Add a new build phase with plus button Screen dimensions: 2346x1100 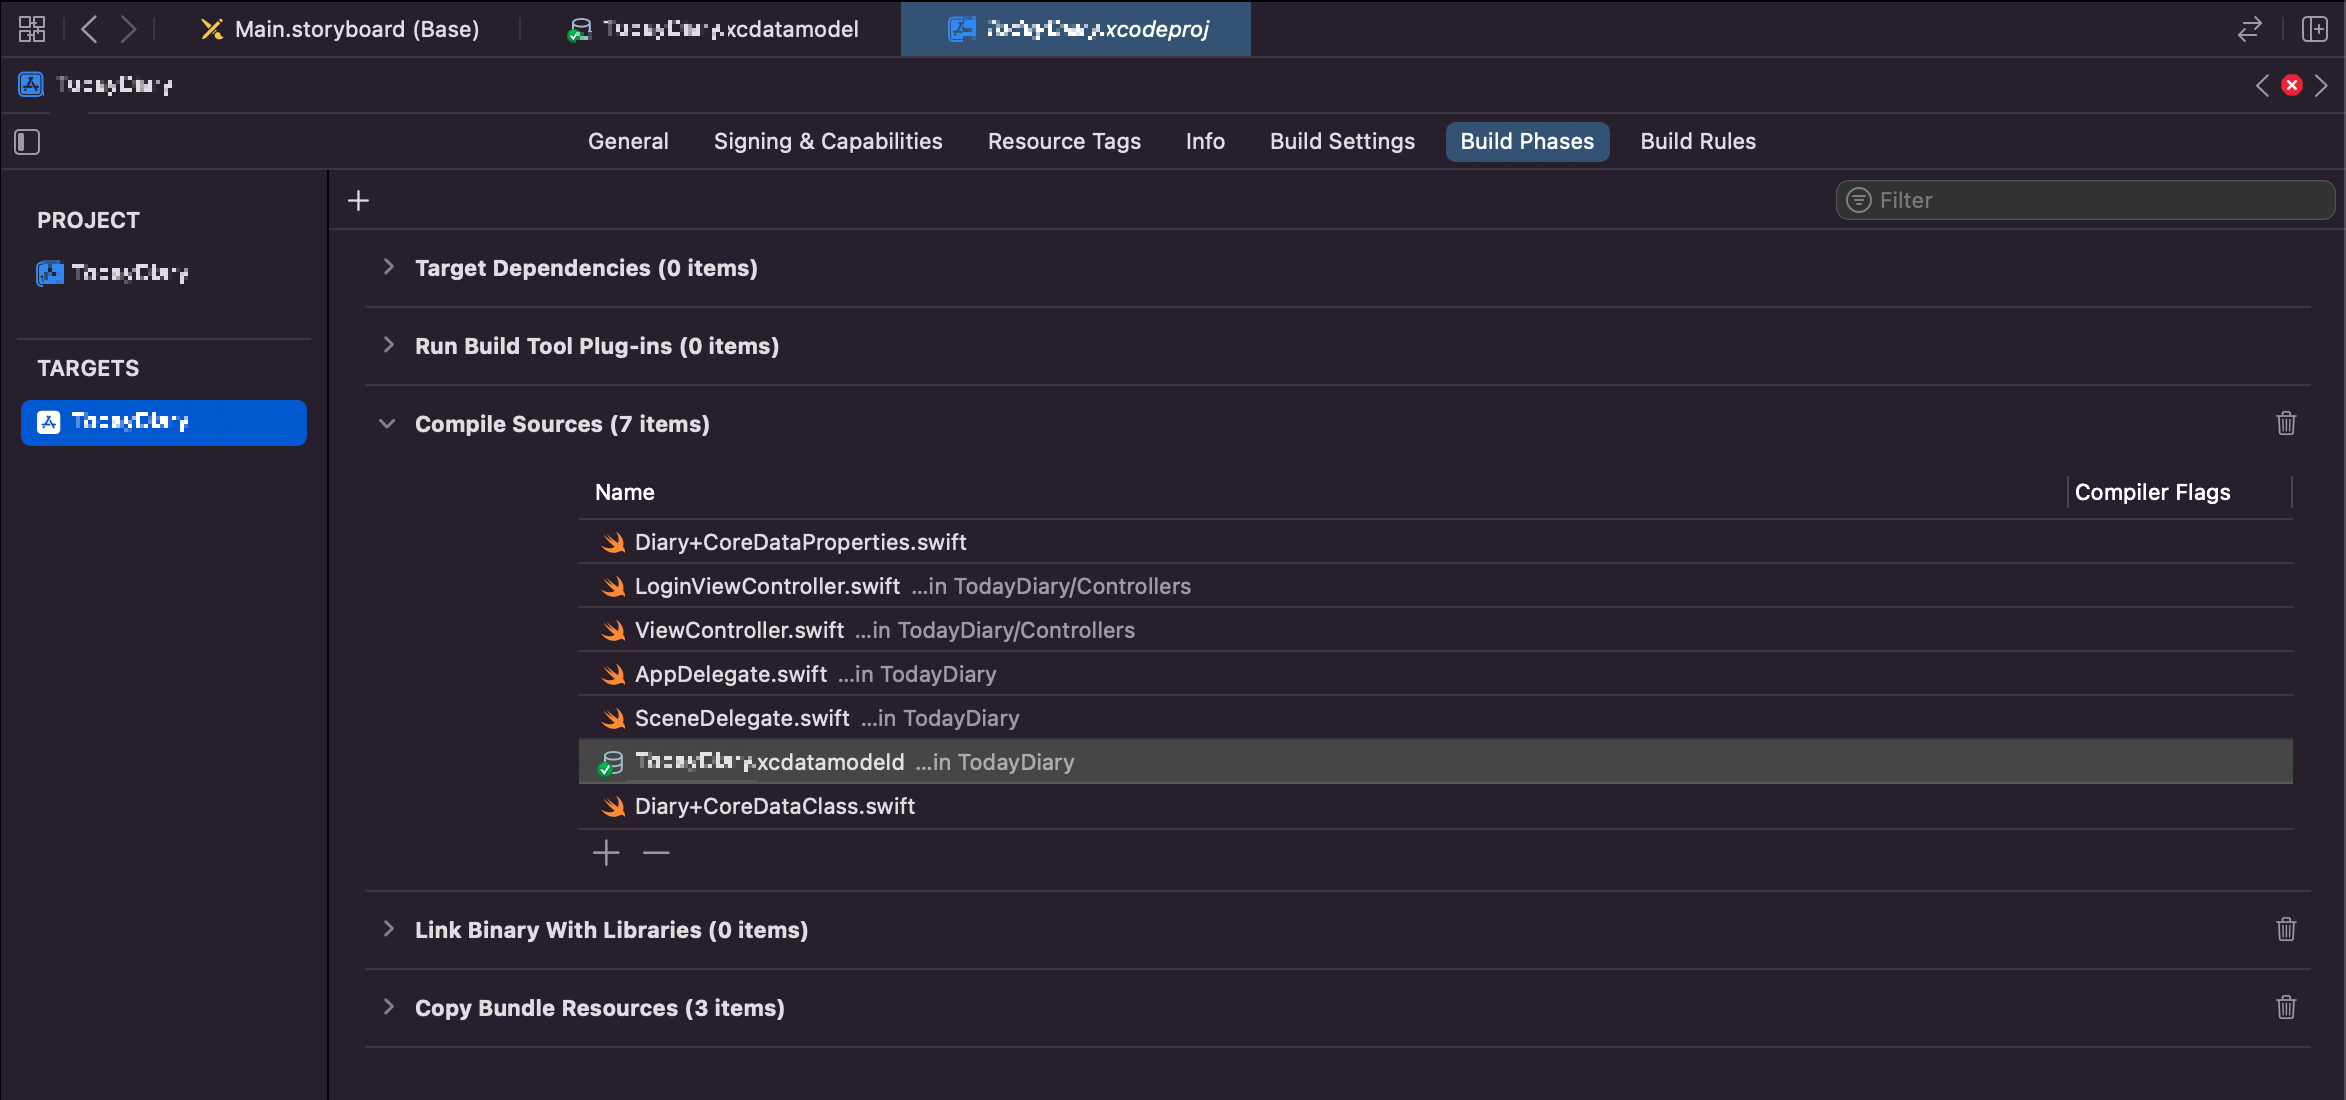tap(358, 201)
